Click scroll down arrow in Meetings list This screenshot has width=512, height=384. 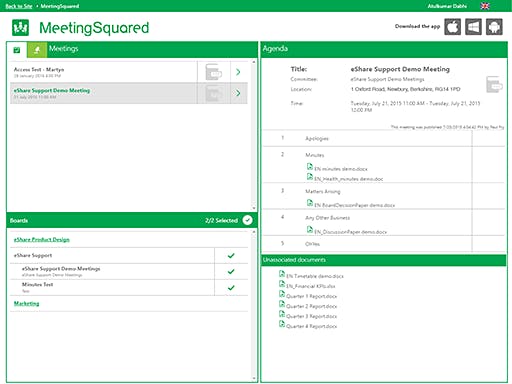tap(254, 208)
